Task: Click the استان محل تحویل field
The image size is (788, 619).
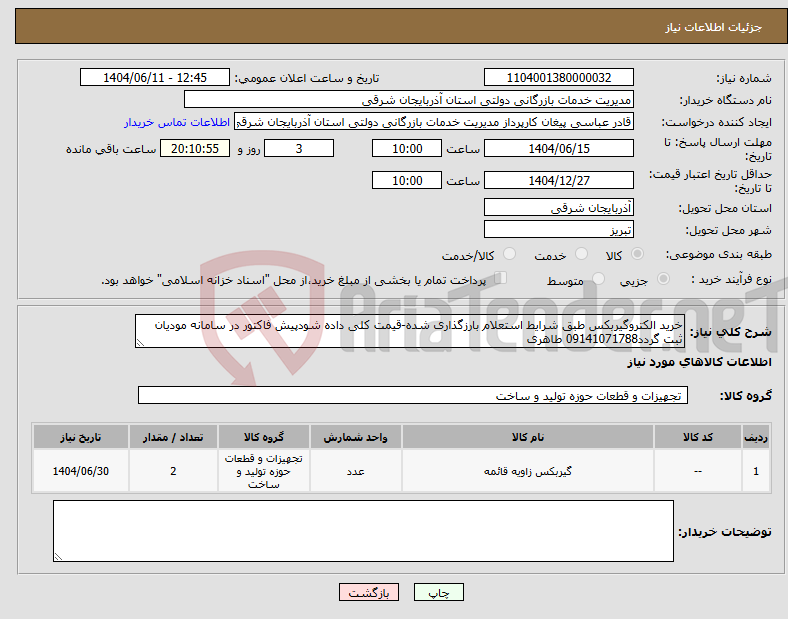Action: [x=559, y=207]
